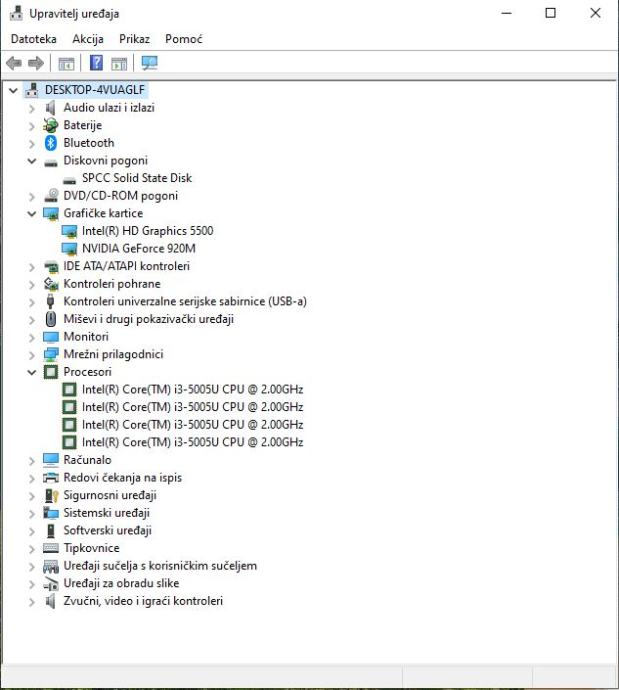Click the USB controllers plug icon
This screenshot has width=619, height=690.
click(x=50, y=301)
